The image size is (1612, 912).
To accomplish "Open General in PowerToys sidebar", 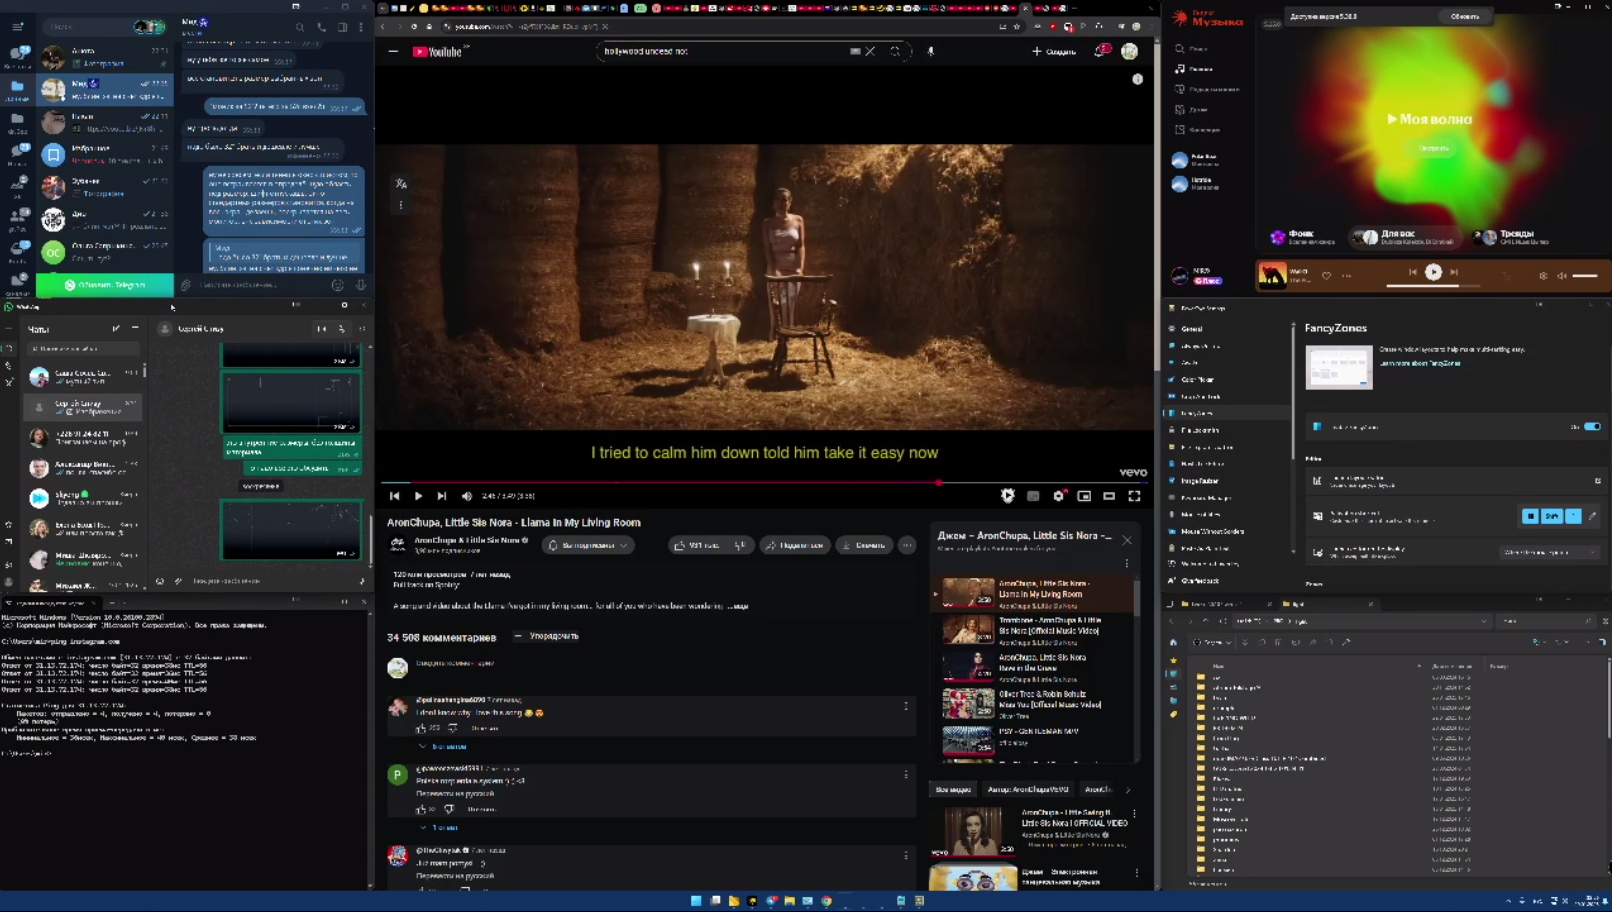I will tap(1192, 329).
